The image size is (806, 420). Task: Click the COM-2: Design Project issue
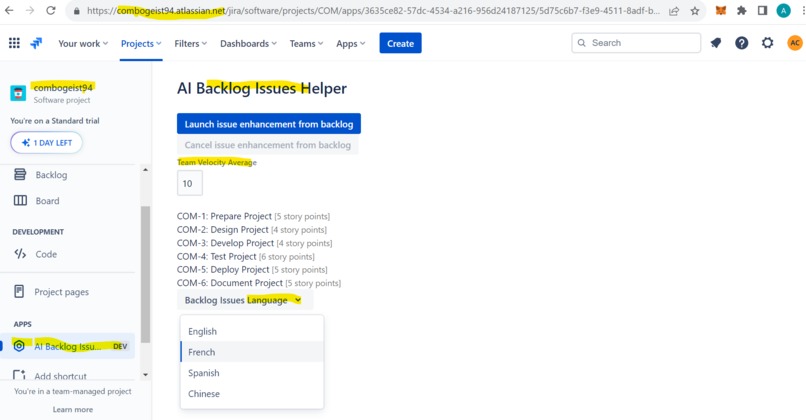252,229
